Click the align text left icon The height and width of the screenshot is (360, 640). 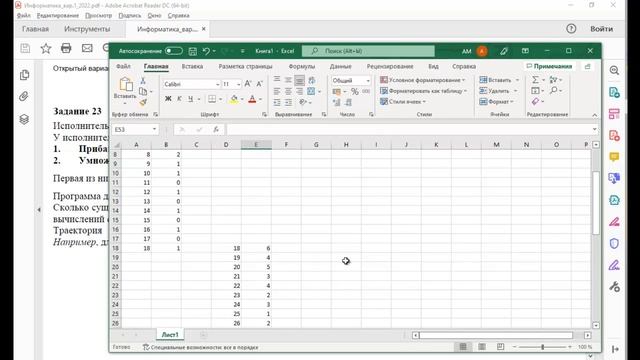point(277,91)
